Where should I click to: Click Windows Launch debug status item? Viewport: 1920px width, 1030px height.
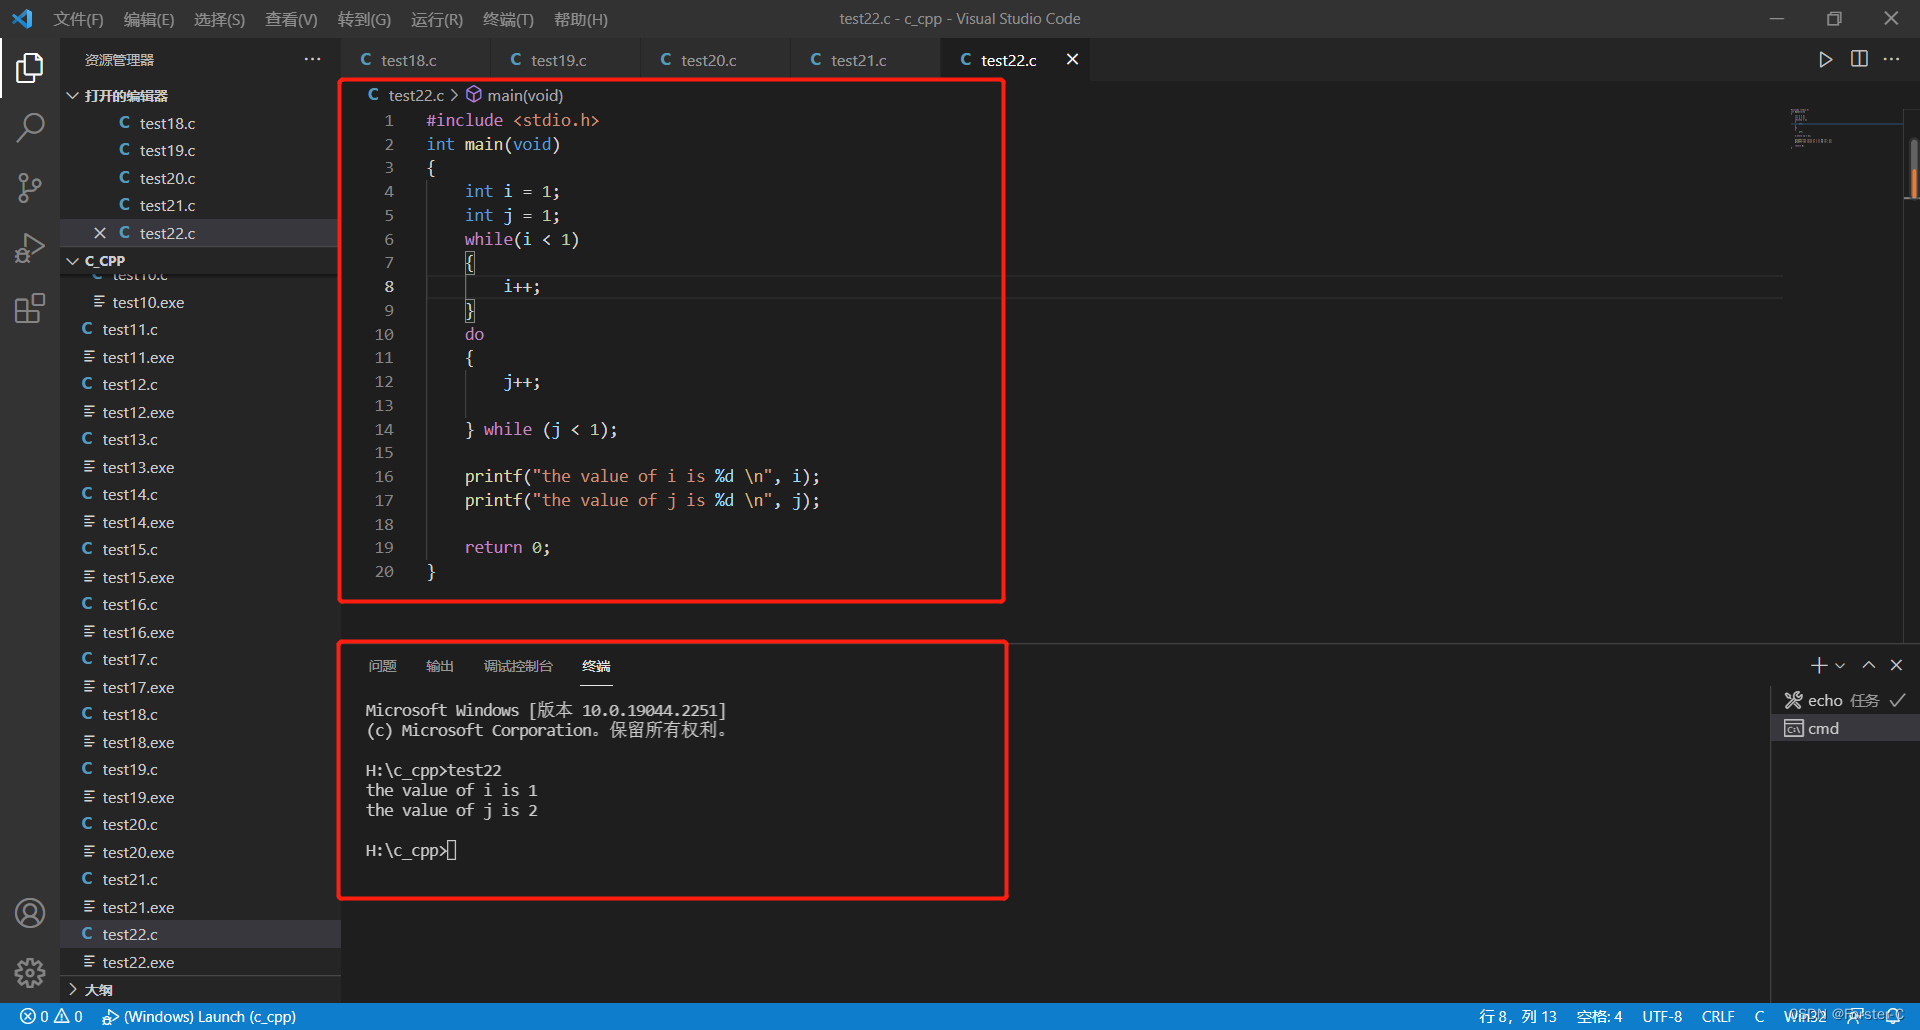click(199, 1017)
